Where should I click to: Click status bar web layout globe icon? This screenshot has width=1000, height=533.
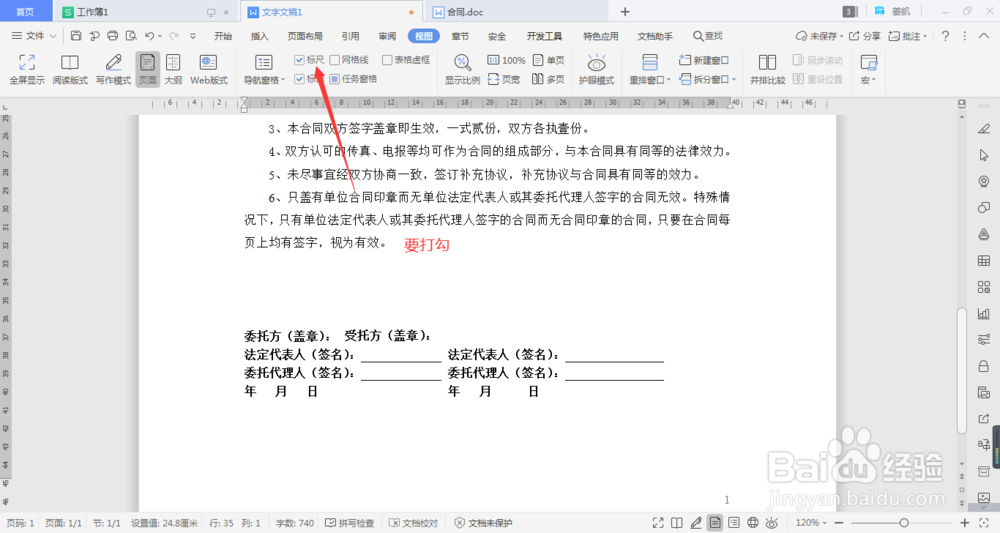tap(753, 523)
